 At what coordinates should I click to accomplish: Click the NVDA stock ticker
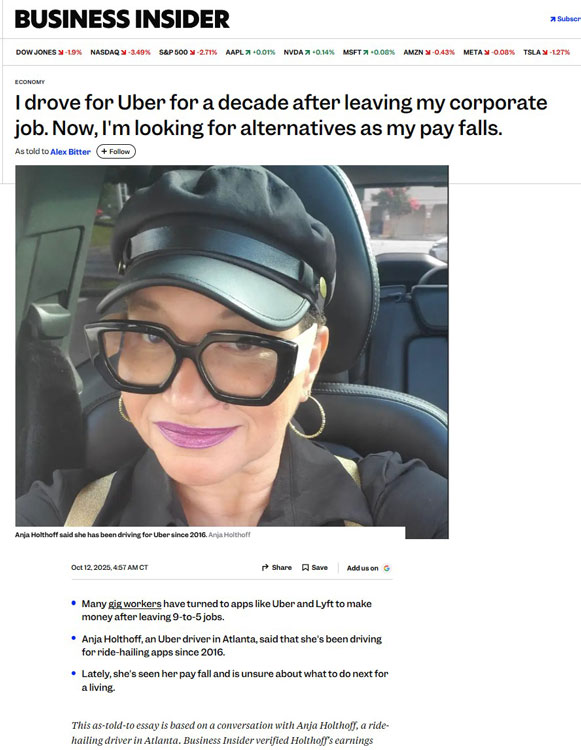click(x=309, y=52)
